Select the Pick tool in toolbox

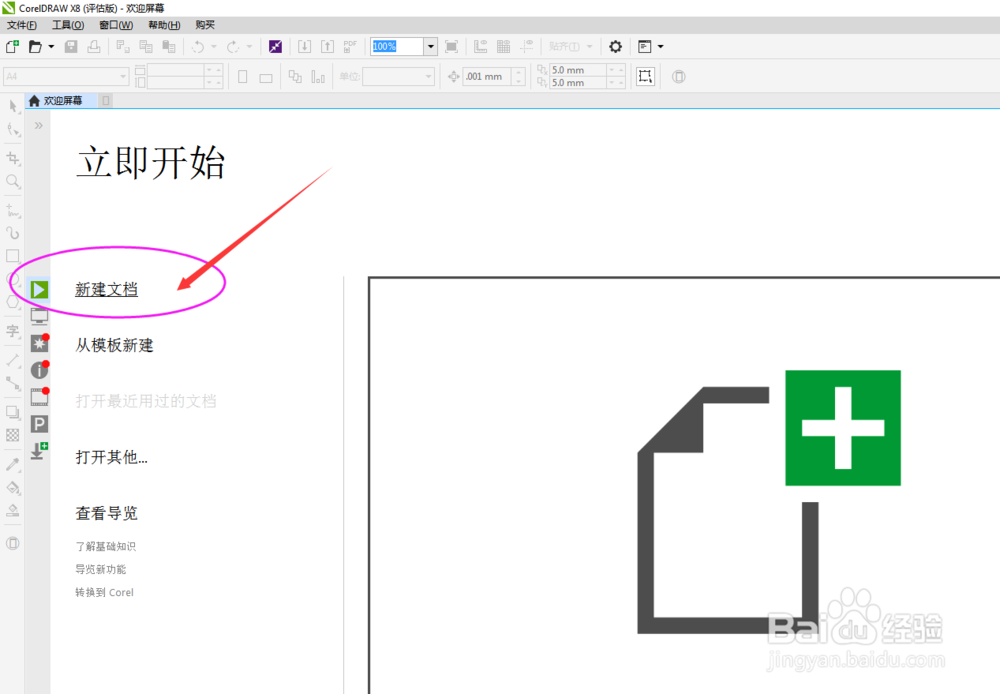tap(13, 107)
